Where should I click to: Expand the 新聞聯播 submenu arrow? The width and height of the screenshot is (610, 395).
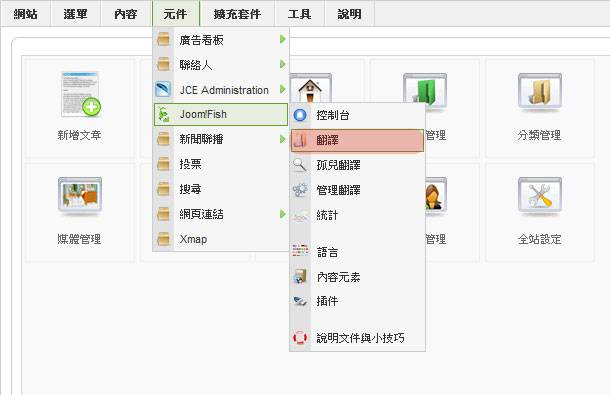[x=283, y=139]
